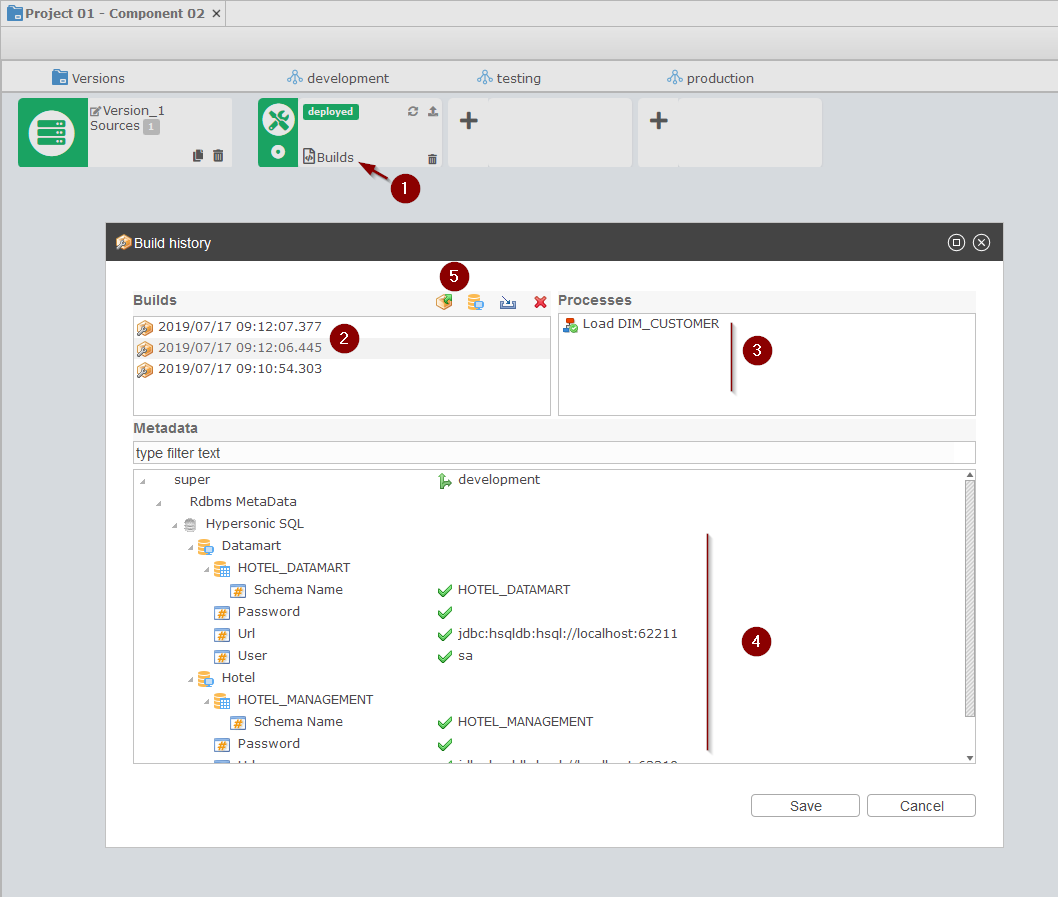Collapse the Datamart tree node
Image resolution: width=1058 pixels, height=897 pixels.
(x=190, y=546)
